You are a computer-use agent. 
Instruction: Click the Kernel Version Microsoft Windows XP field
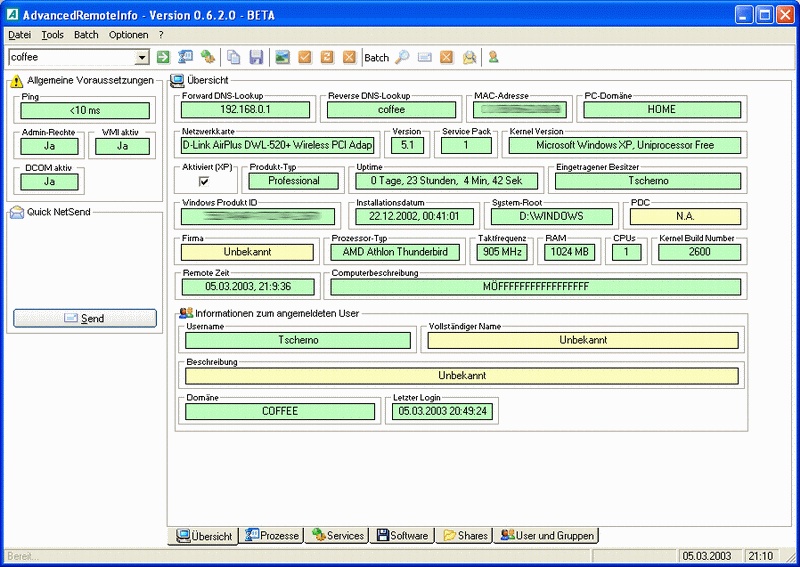tap(624, 145)
